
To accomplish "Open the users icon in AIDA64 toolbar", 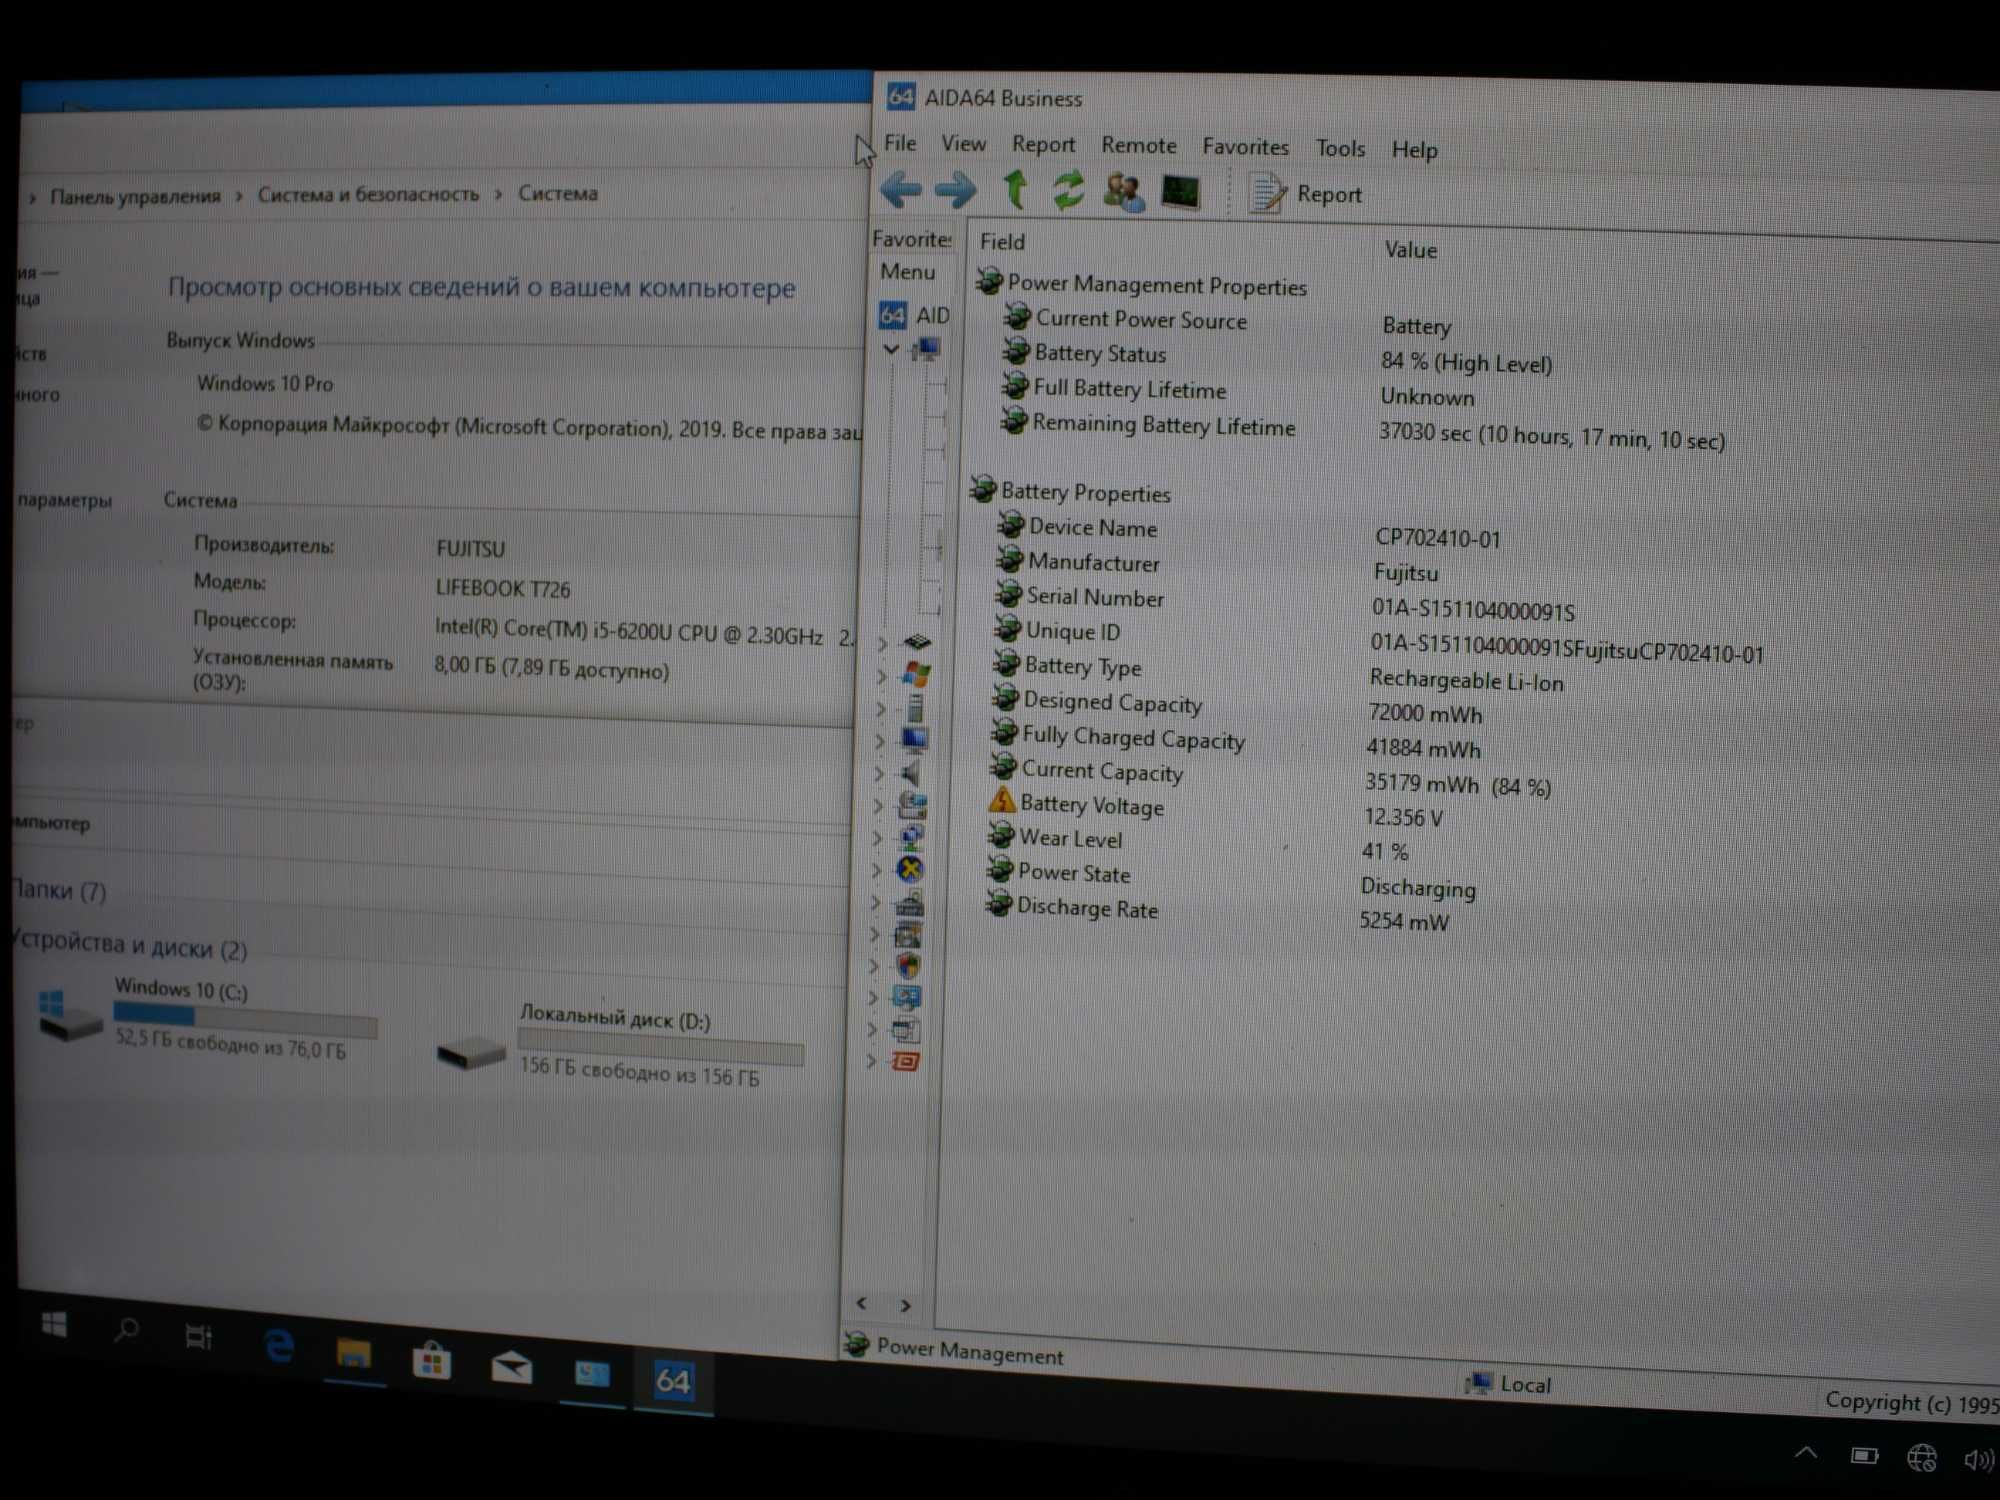I will (1123, 191).
